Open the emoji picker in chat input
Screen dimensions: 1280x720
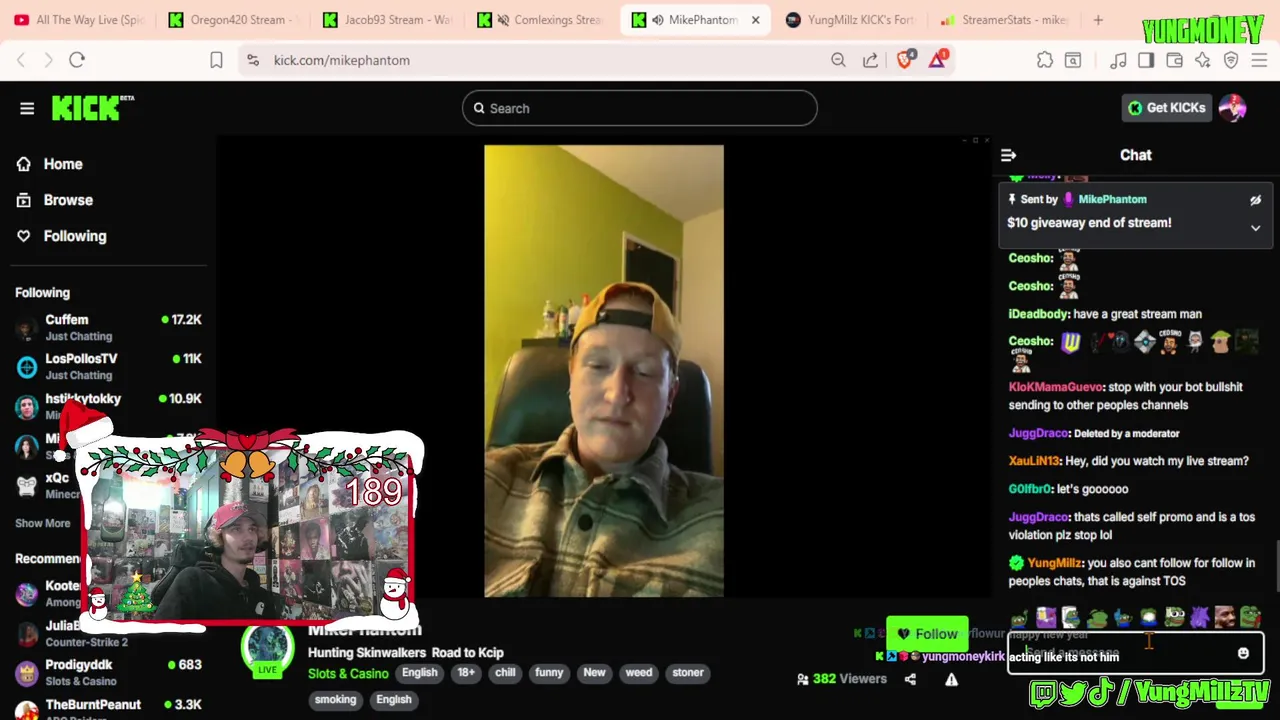1243,654
